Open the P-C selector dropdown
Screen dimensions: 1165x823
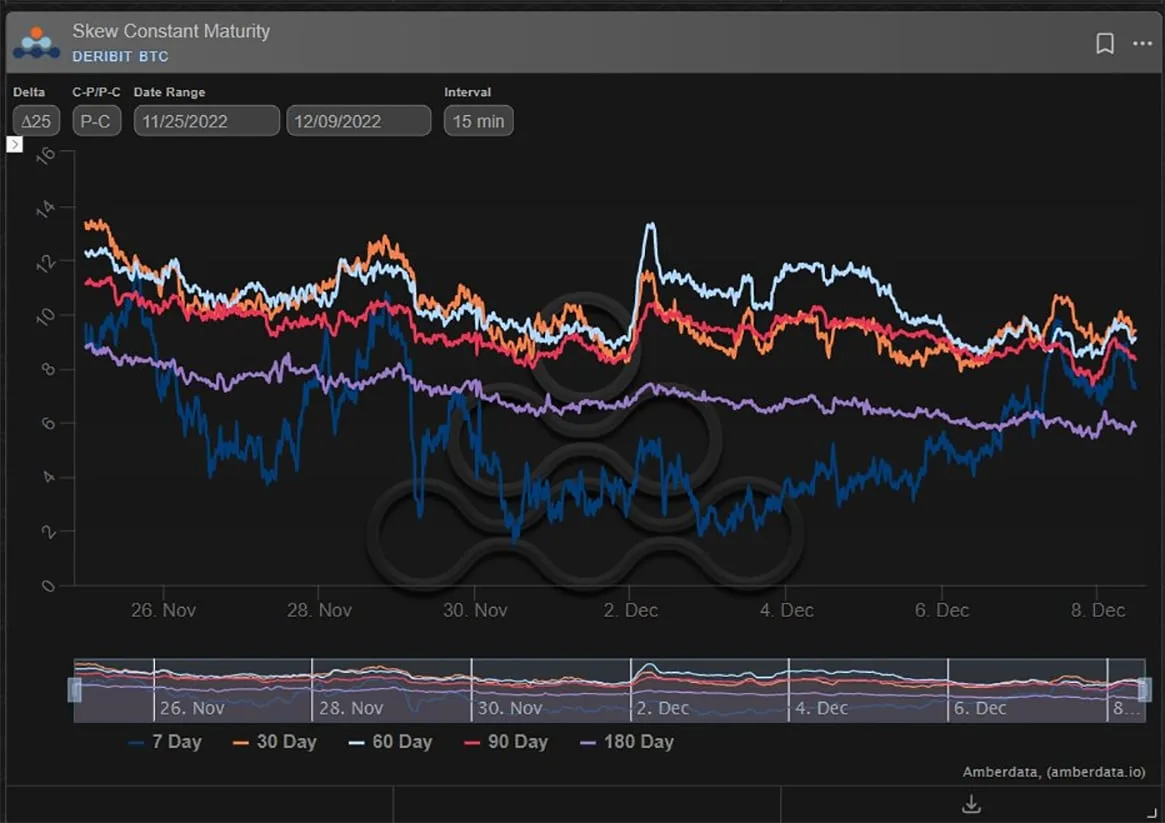[96, 121]
